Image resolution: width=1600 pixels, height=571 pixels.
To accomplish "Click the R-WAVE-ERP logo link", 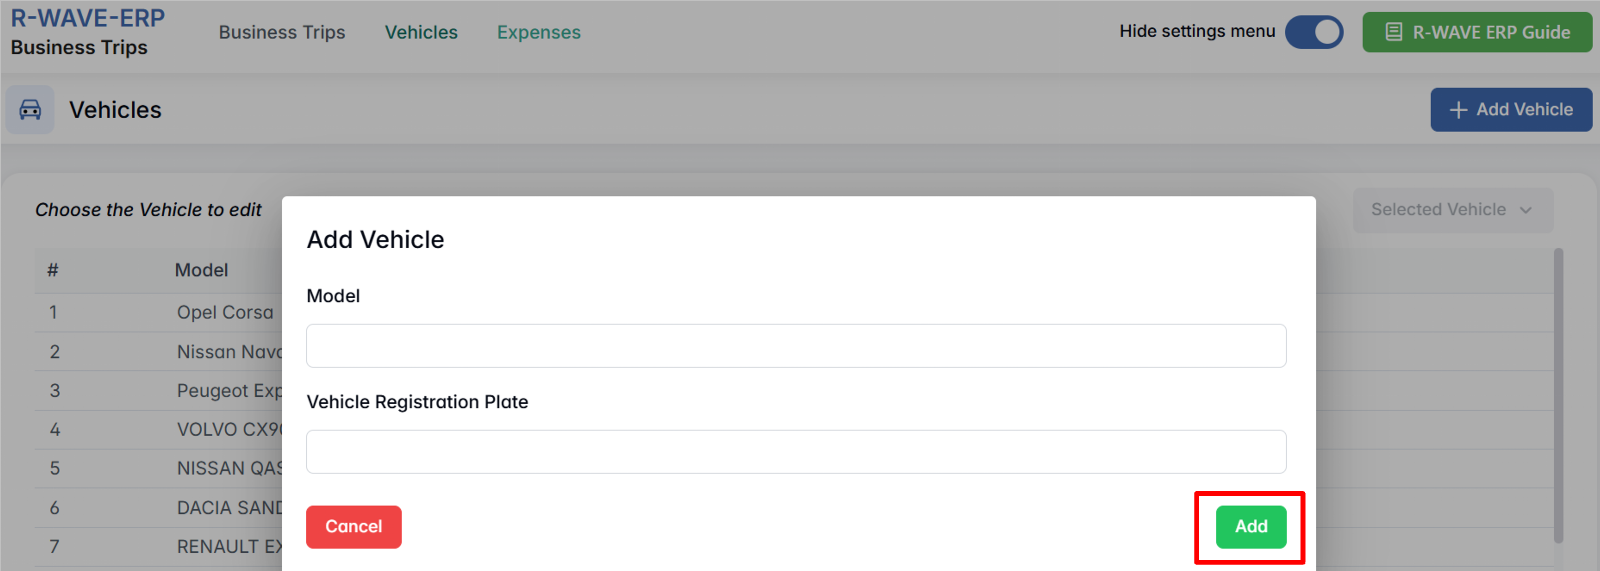I will coord(88,18).
